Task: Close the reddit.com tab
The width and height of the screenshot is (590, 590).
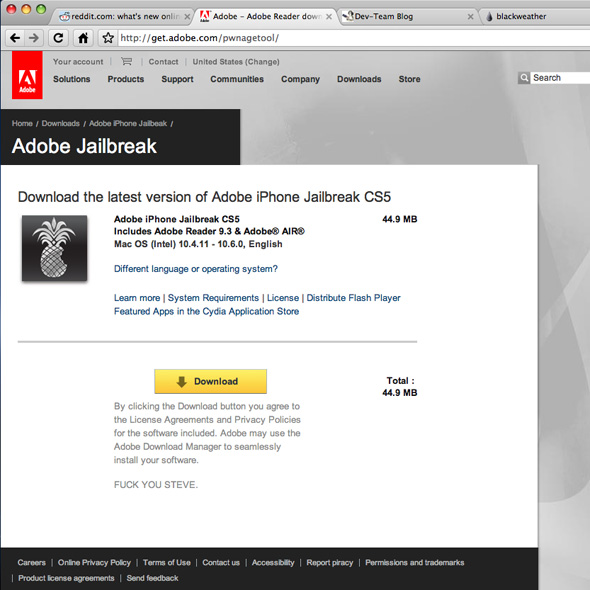Action: pos(187,17)
